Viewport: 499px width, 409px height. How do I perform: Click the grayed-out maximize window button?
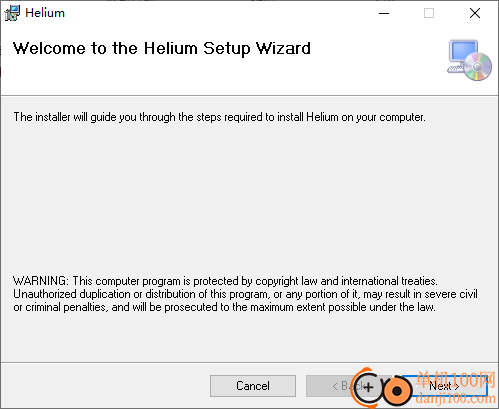tap(429, 13)
